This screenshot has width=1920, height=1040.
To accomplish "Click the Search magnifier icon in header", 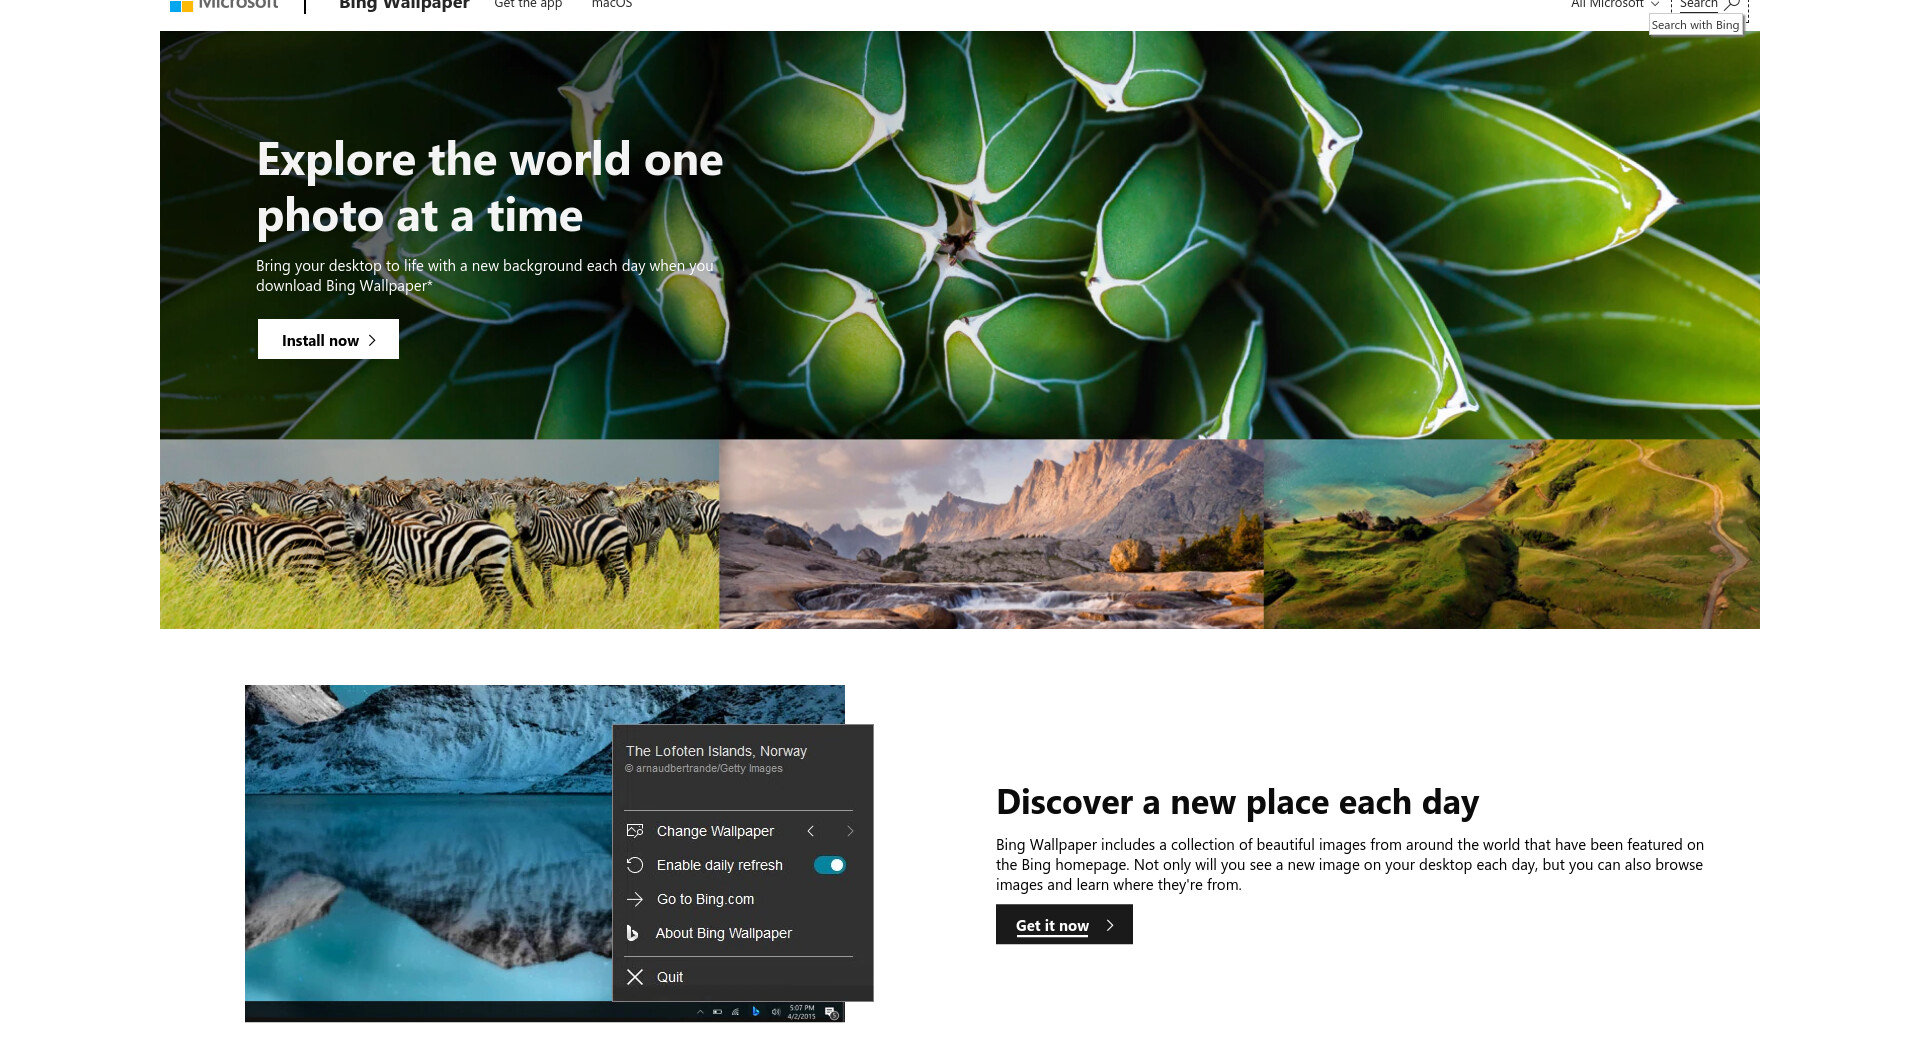I will (1732, 5).
